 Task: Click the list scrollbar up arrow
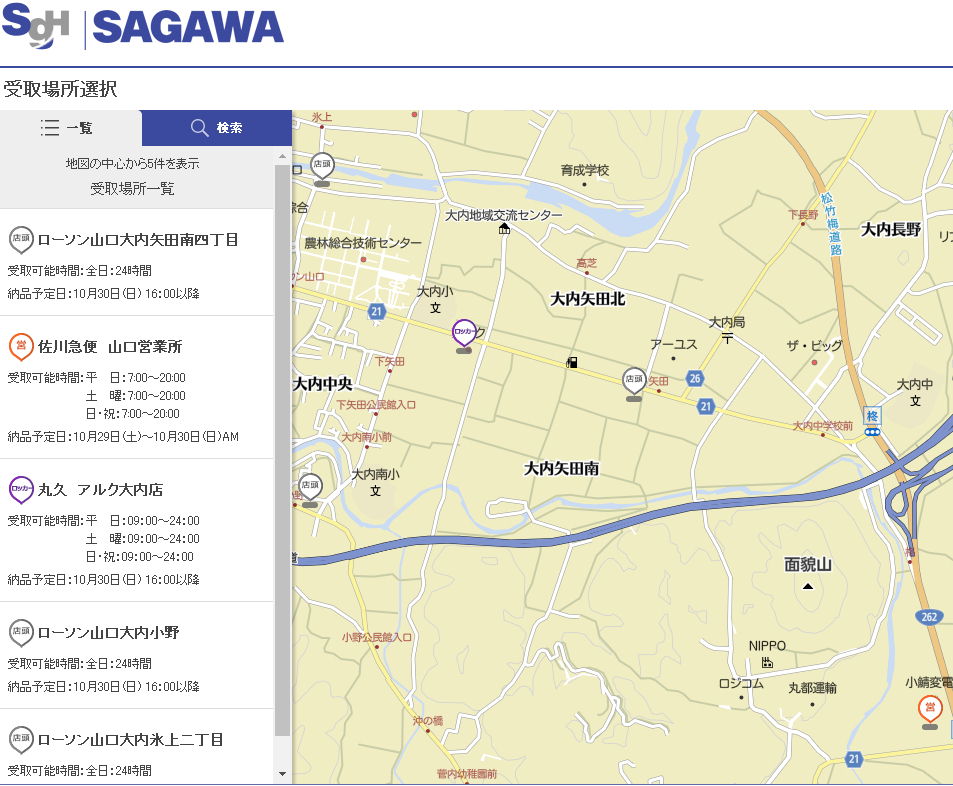click(283, 157)
